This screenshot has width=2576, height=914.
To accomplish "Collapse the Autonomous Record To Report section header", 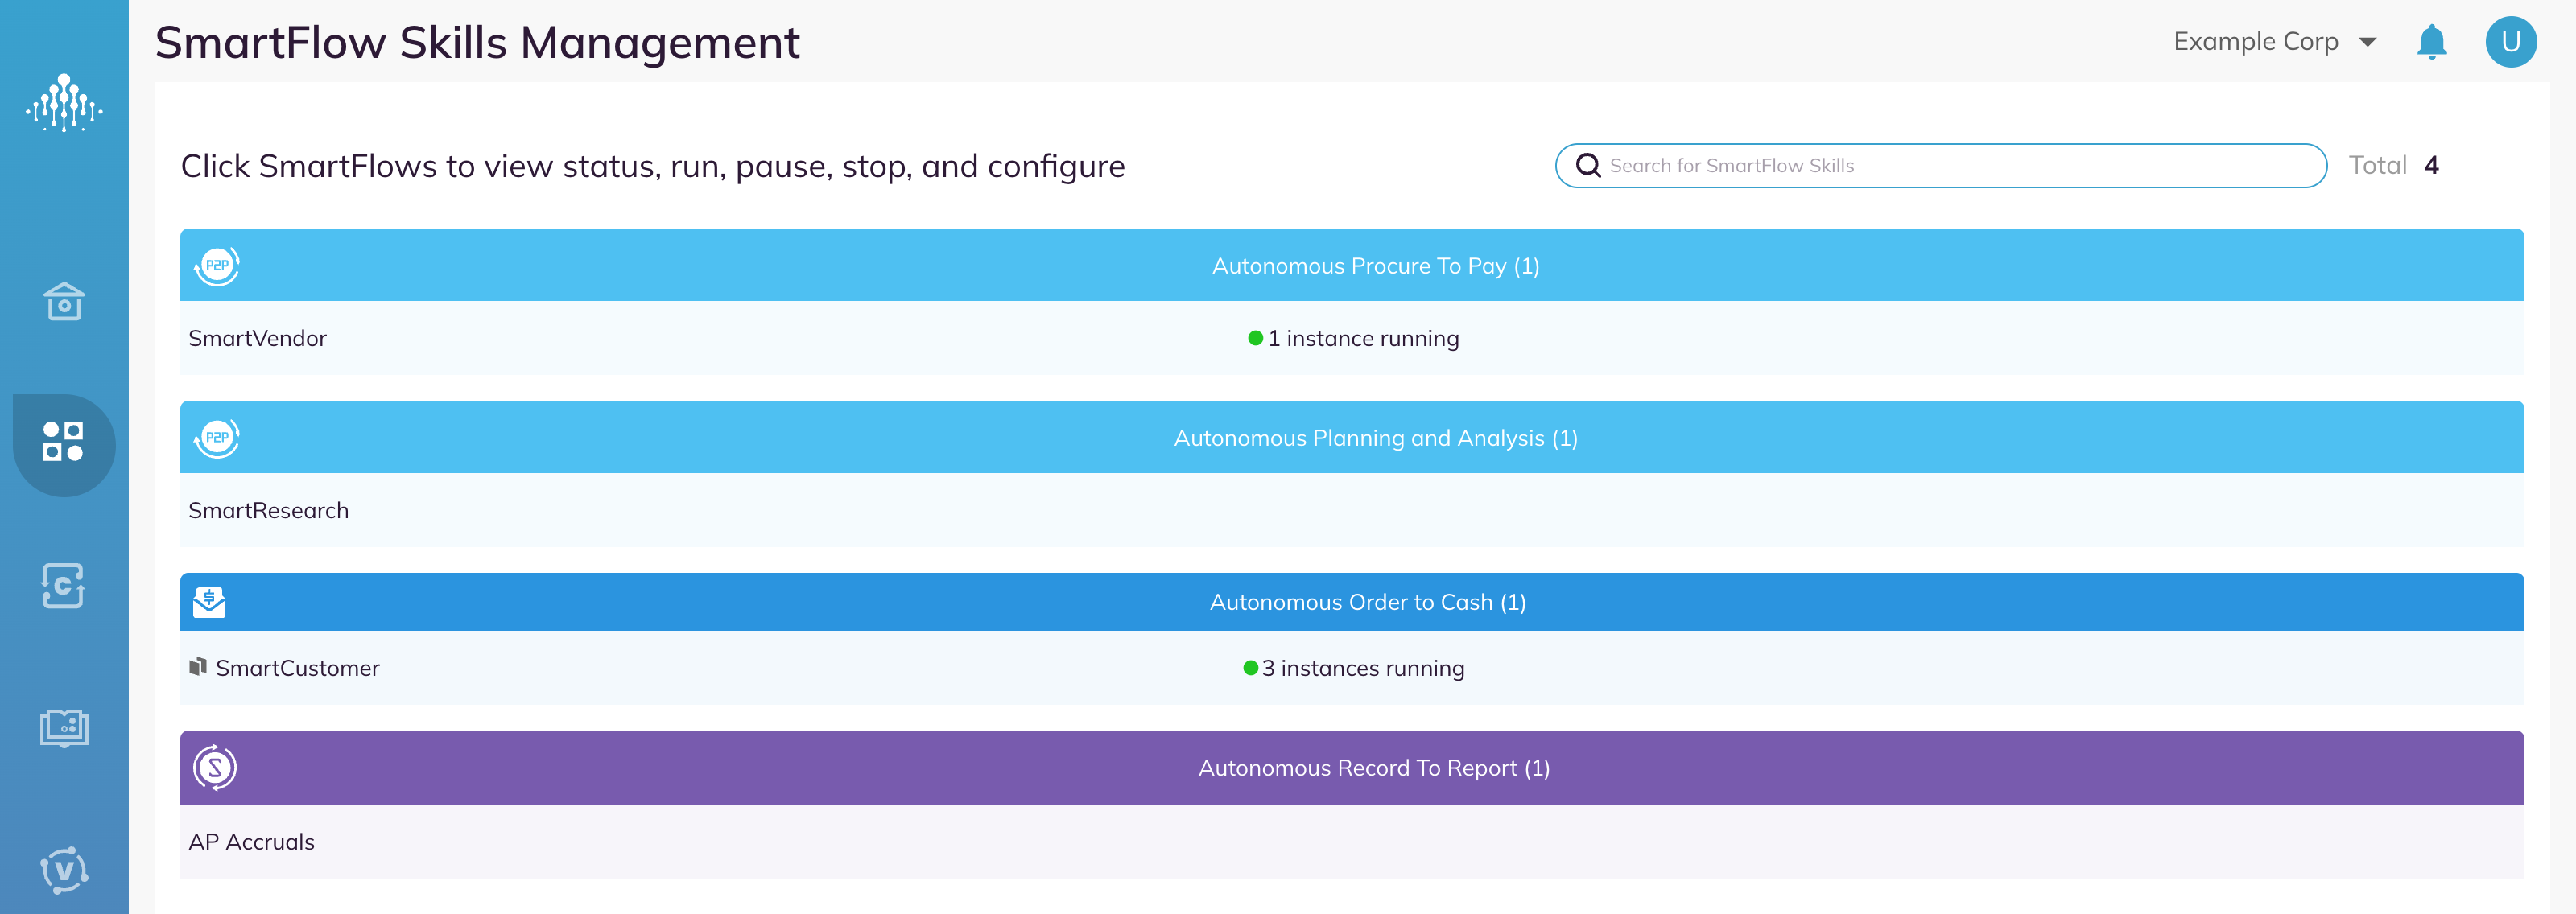I will tap(1352, 768).
